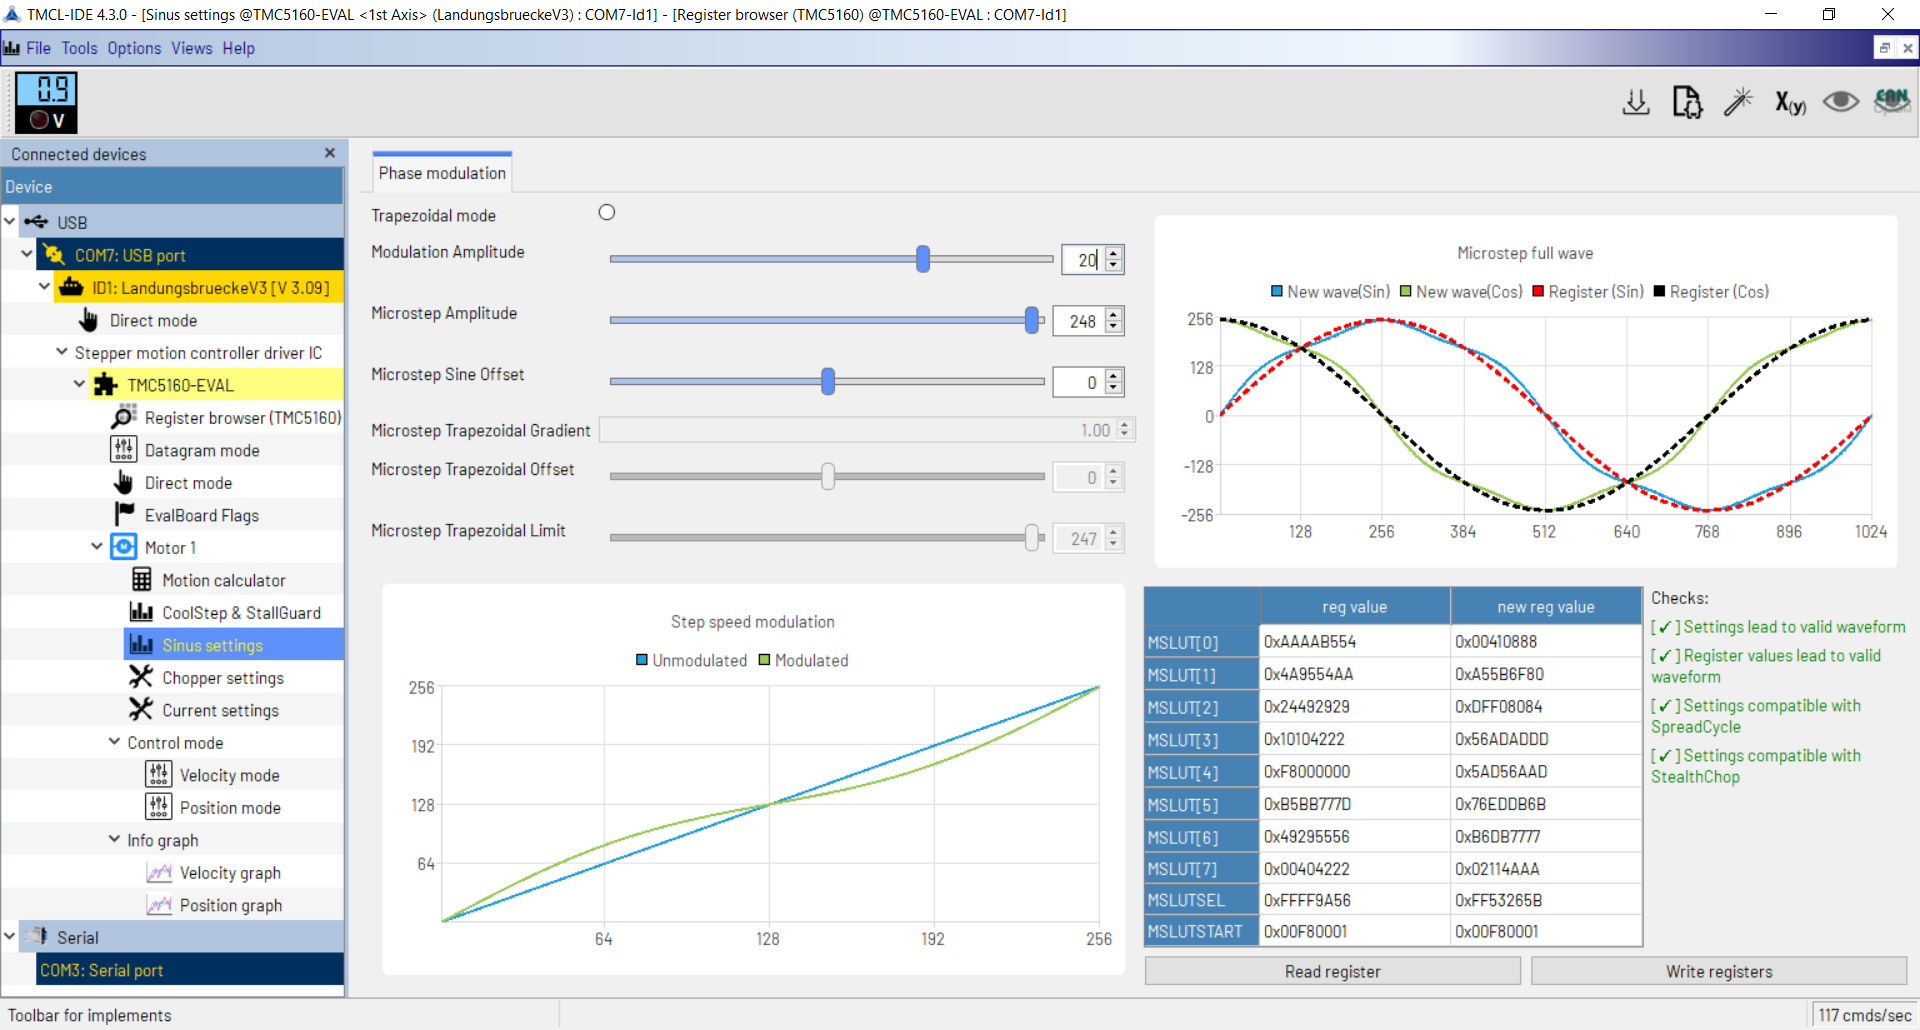This screenshot has height=1030, width=1920.
Task: Open the Tools menu
Action: pos(79,48)
